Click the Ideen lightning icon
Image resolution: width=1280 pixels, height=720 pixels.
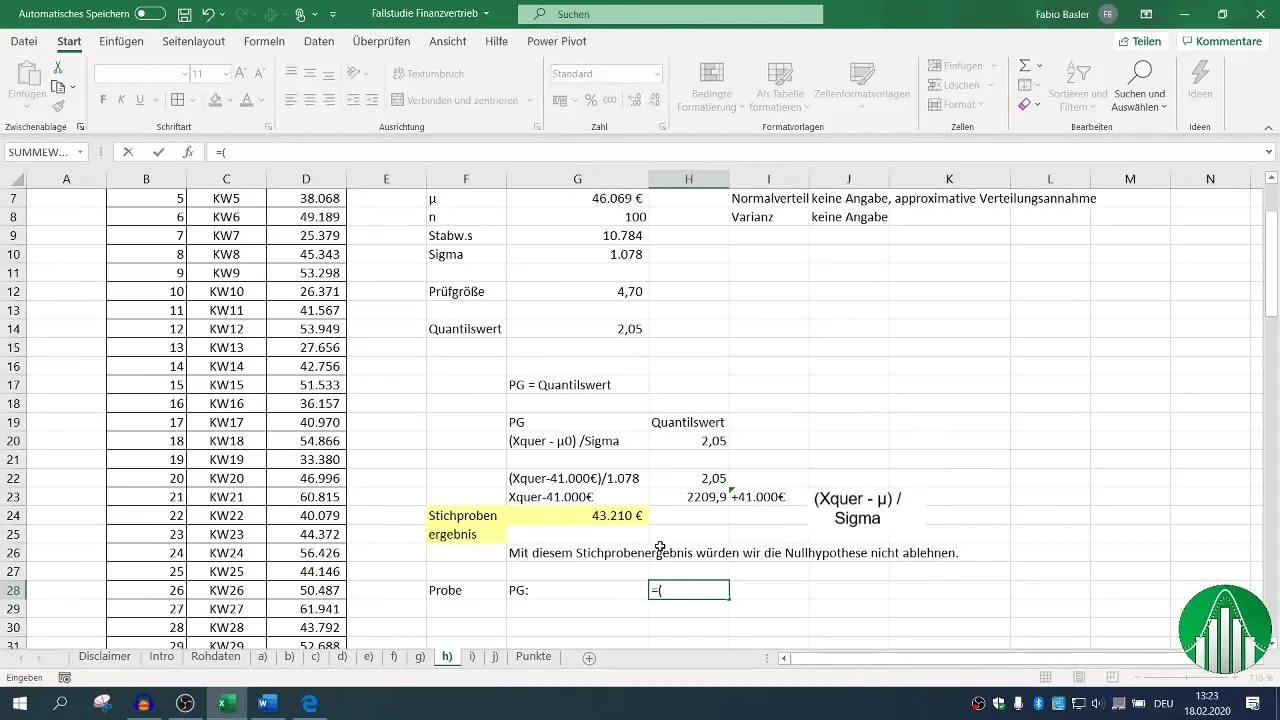pos(1200,80)
